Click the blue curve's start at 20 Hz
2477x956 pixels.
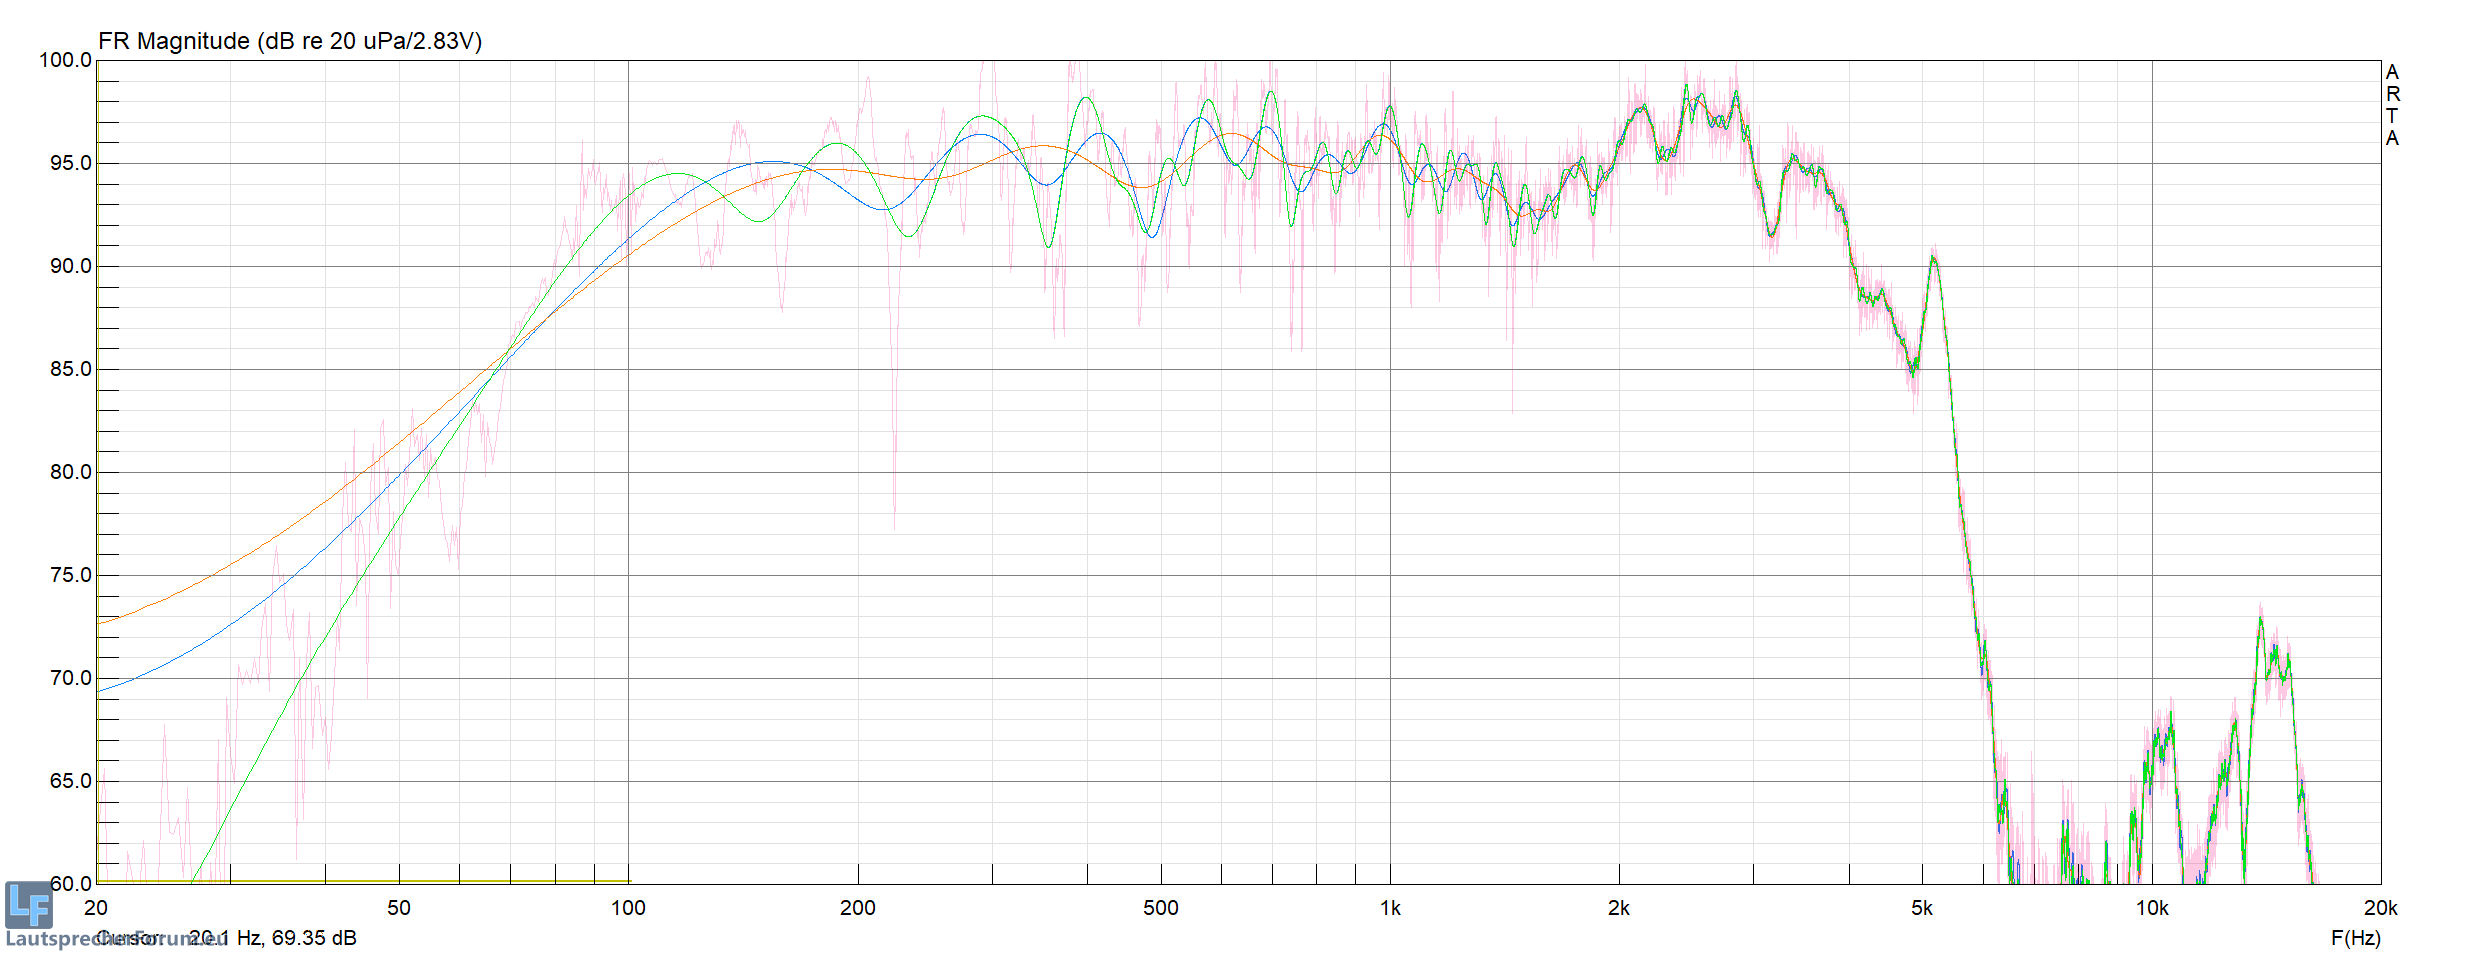point(100,690)
